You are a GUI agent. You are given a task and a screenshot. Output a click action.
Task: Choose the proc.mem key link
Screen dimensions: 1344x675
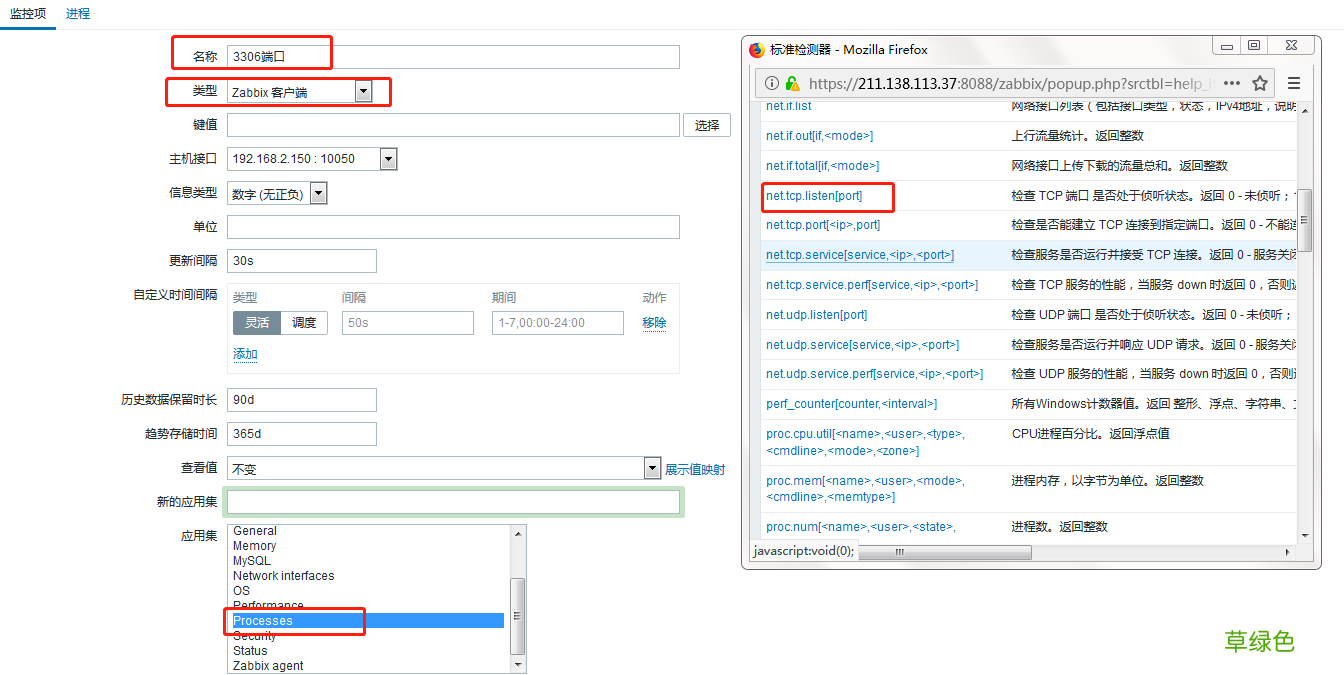[865, 488]
